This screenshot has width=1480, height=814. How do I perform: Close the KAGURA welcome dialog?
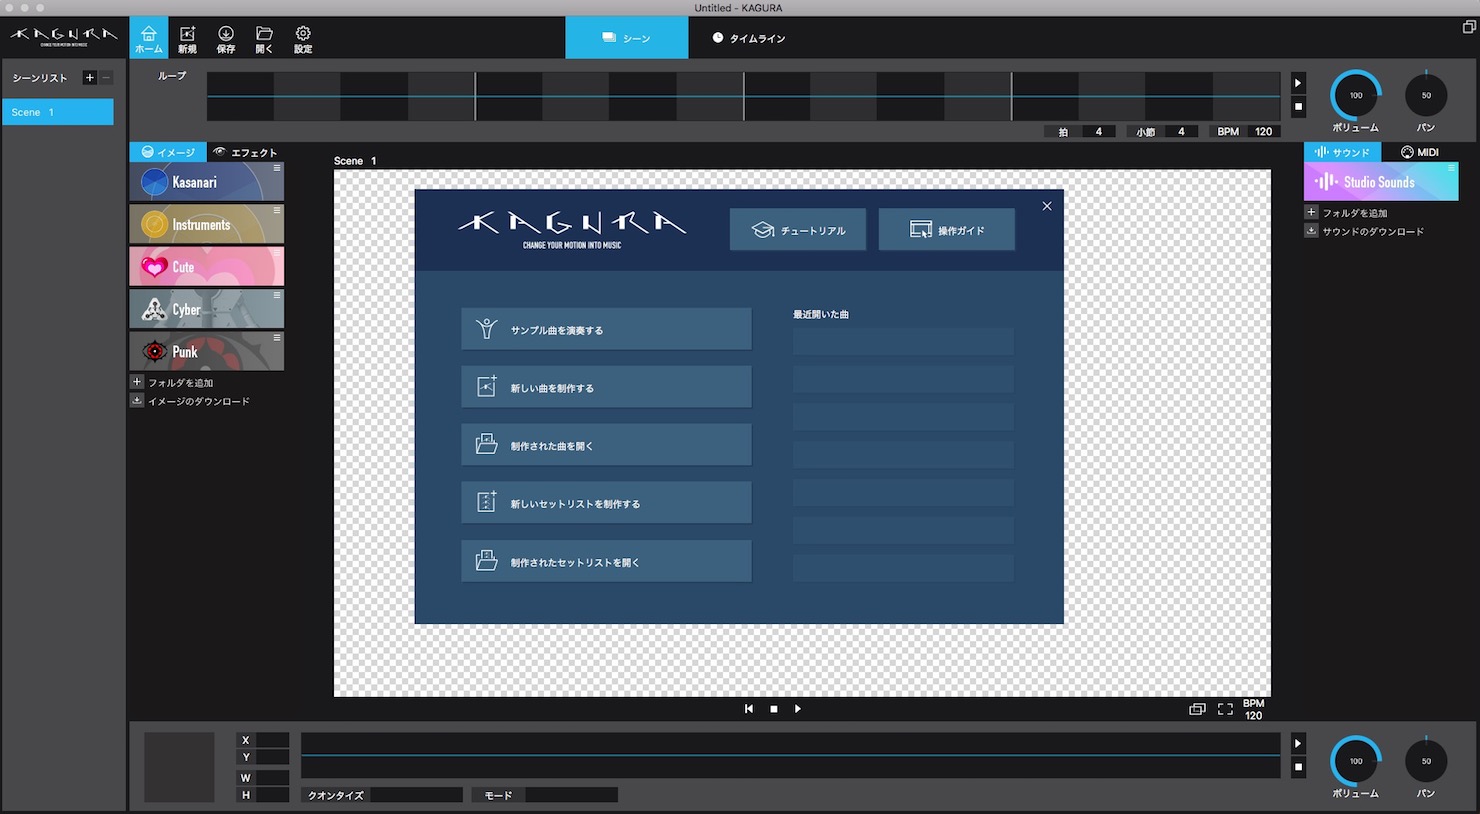click(x=1047, y=206)
